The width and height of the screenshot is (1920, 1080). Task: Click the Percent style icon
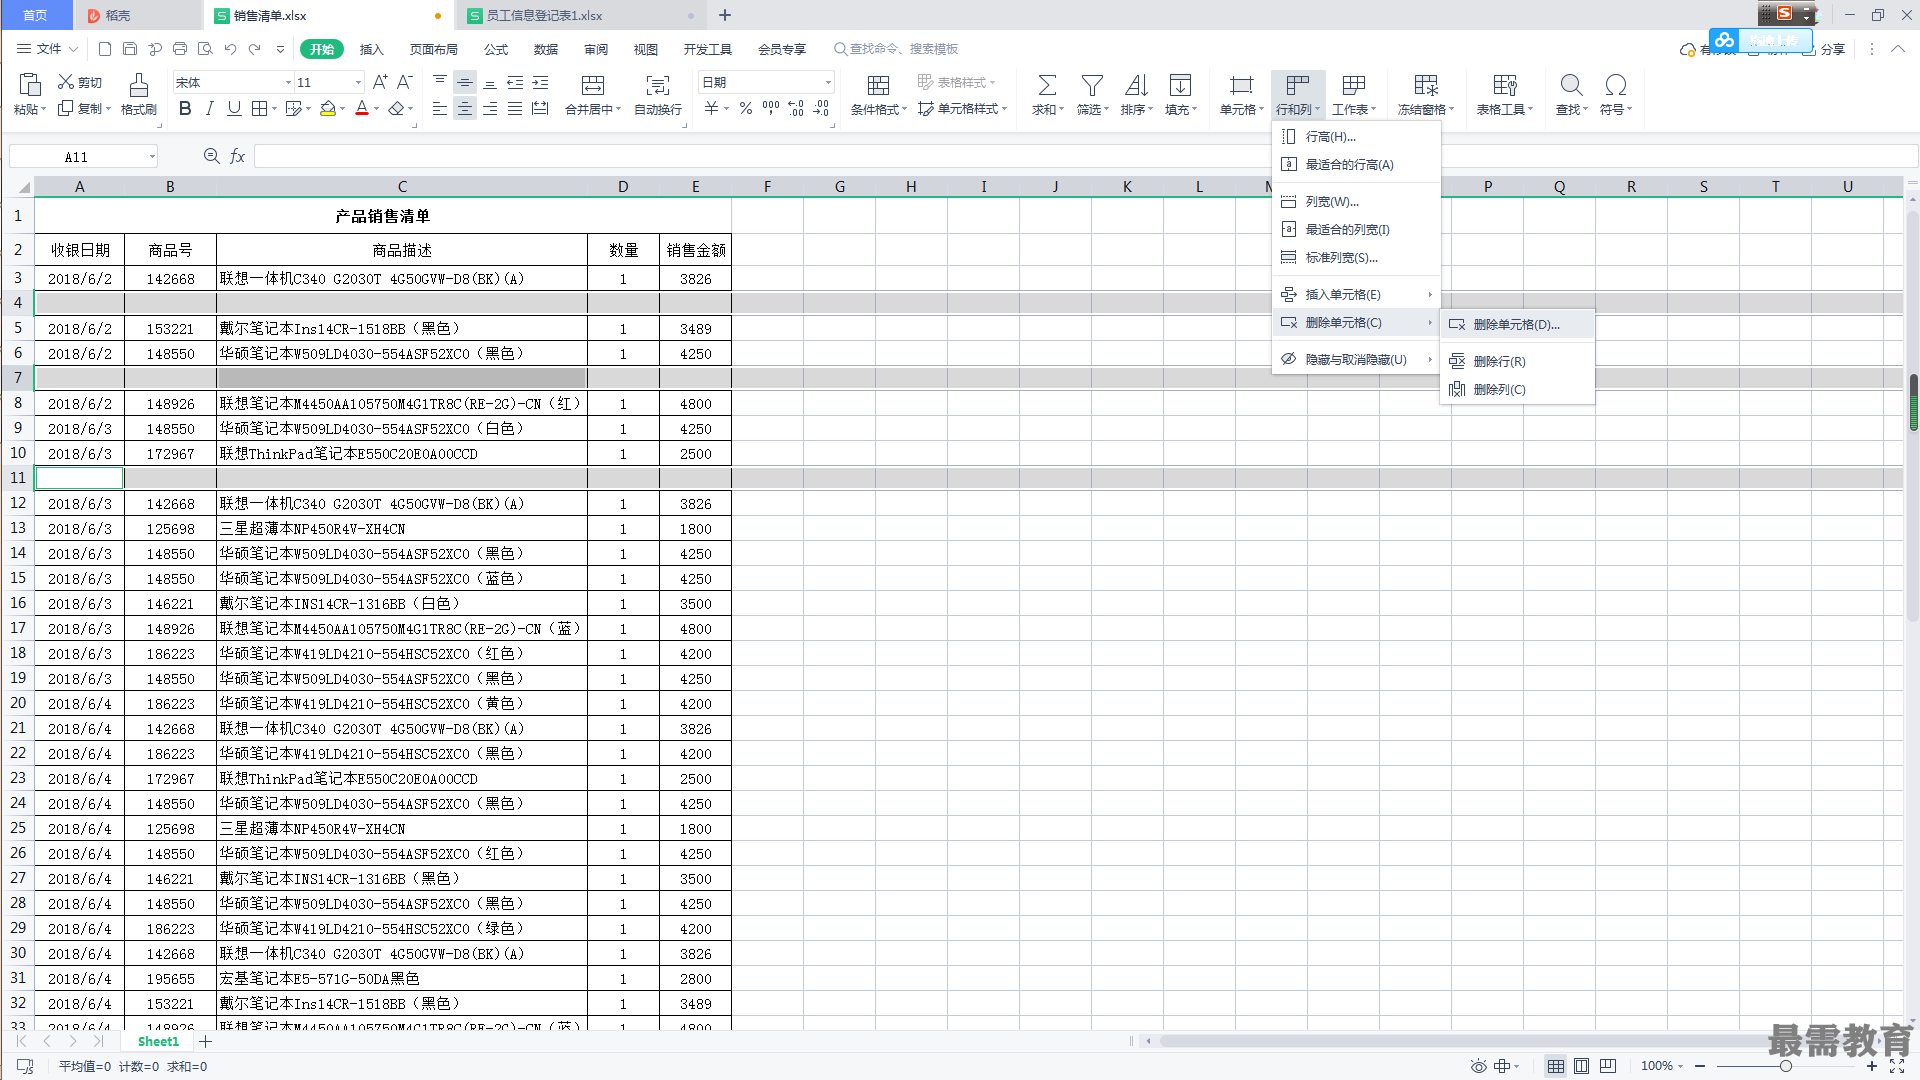746,108
